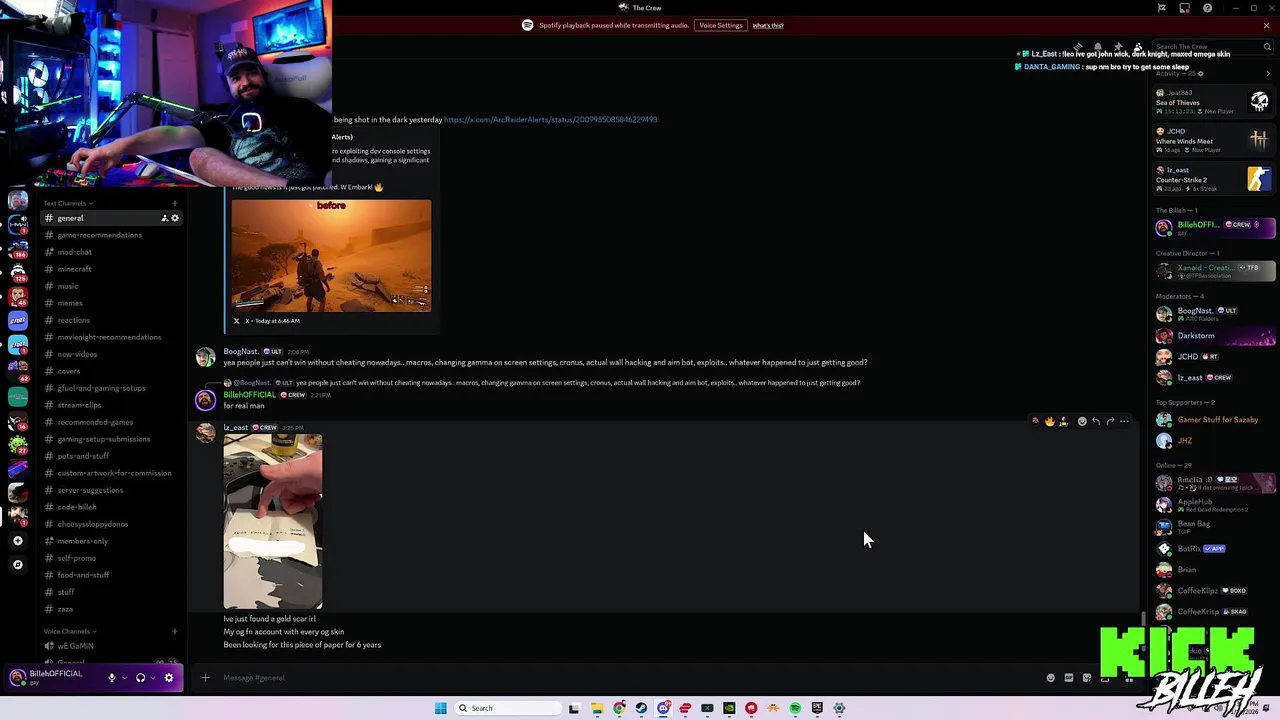Switch to the minecraft channel

(111, 269)
